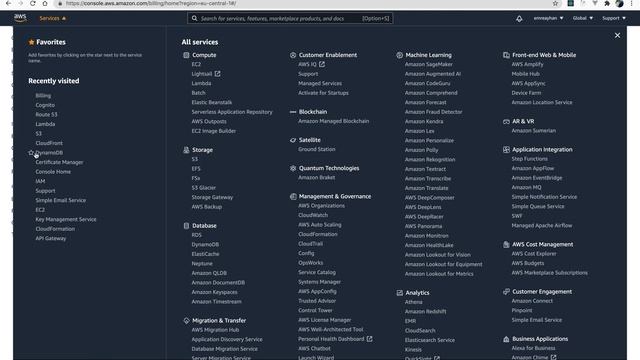Screen dimensions: 640x360
Task: Click external link icon beside Personal Health Dashboard
Action: pyautogui.click(x=369, y=339)
